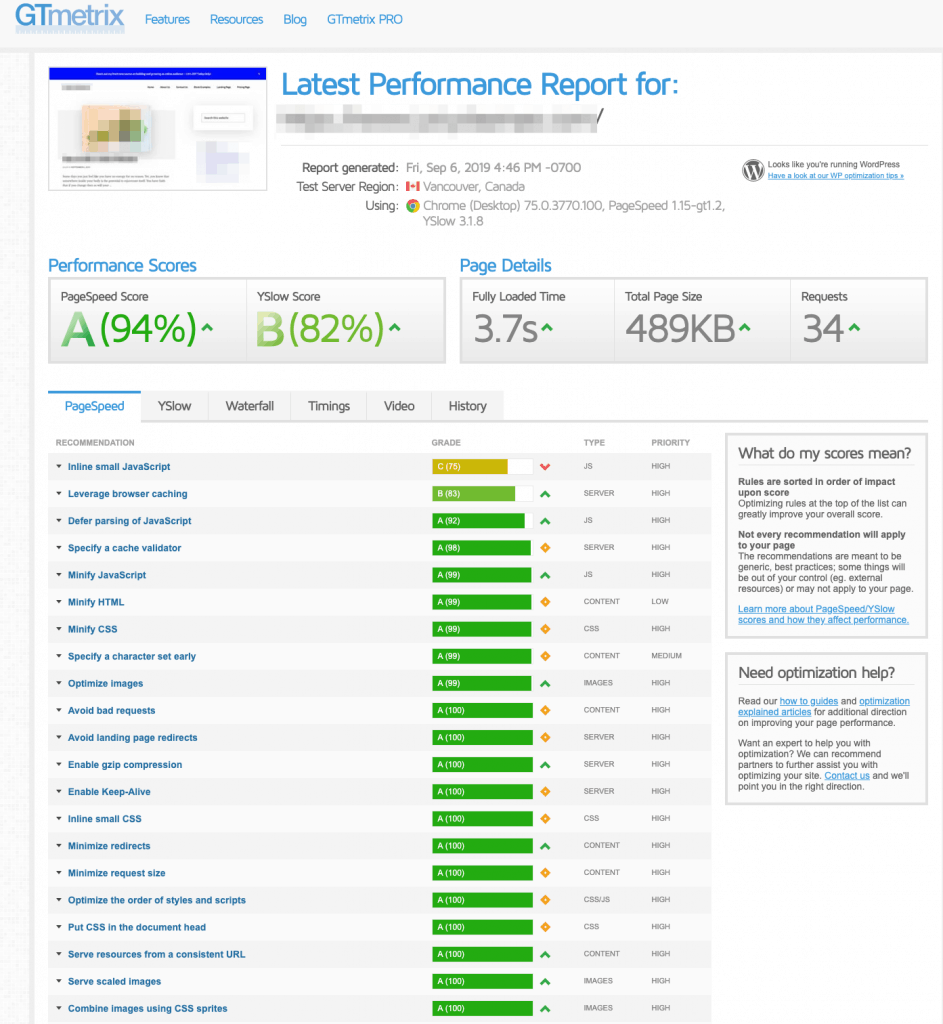Click red down arrow for Inline small JavaScript
Viewport: 943px width, 1024px height.
coord(545,467)
